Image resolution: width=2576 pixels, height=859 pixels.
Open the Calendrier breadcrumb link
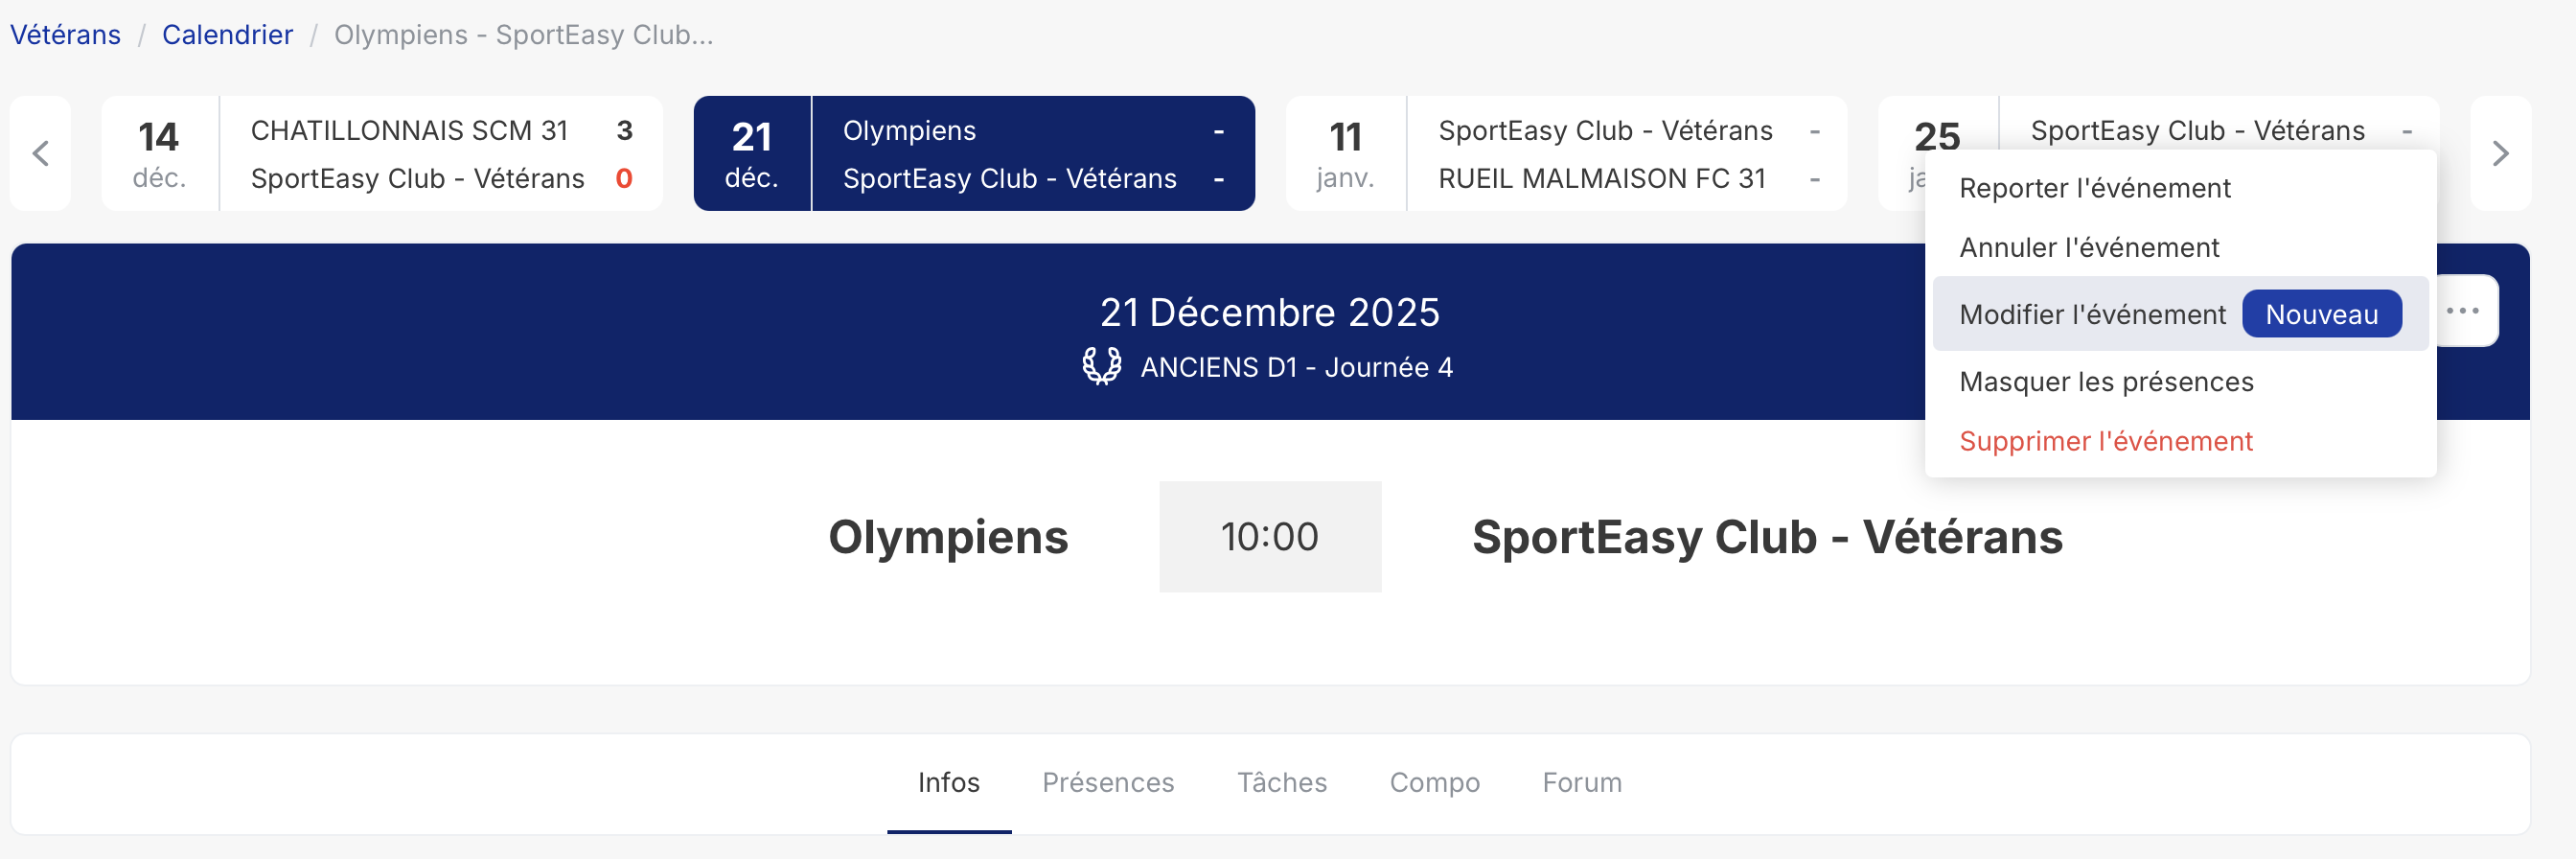227,35
